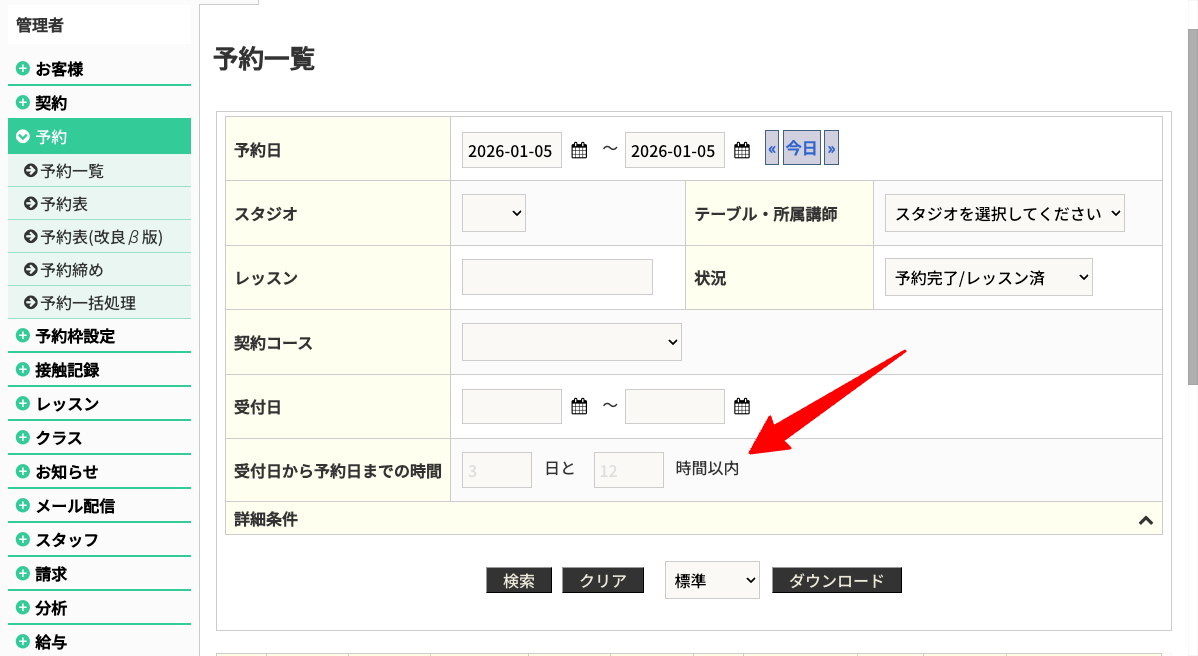Click the ダウンロード button
This screenshot has height=656, width=1198.
(836, 581)
